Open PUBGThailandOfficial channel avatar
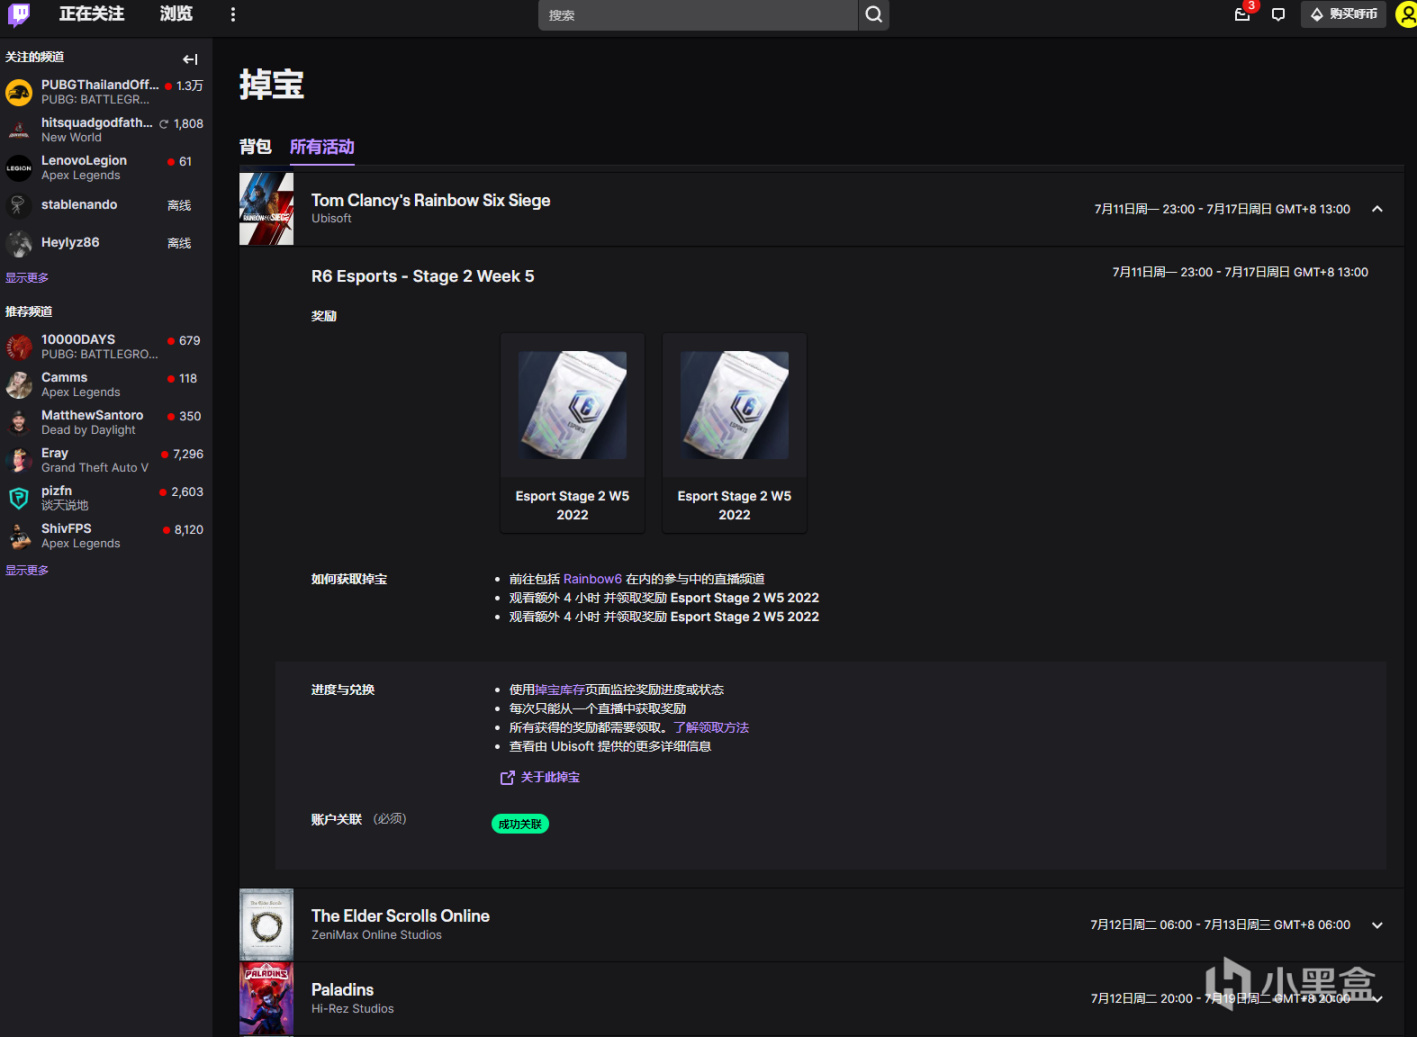 click(19, 92)
